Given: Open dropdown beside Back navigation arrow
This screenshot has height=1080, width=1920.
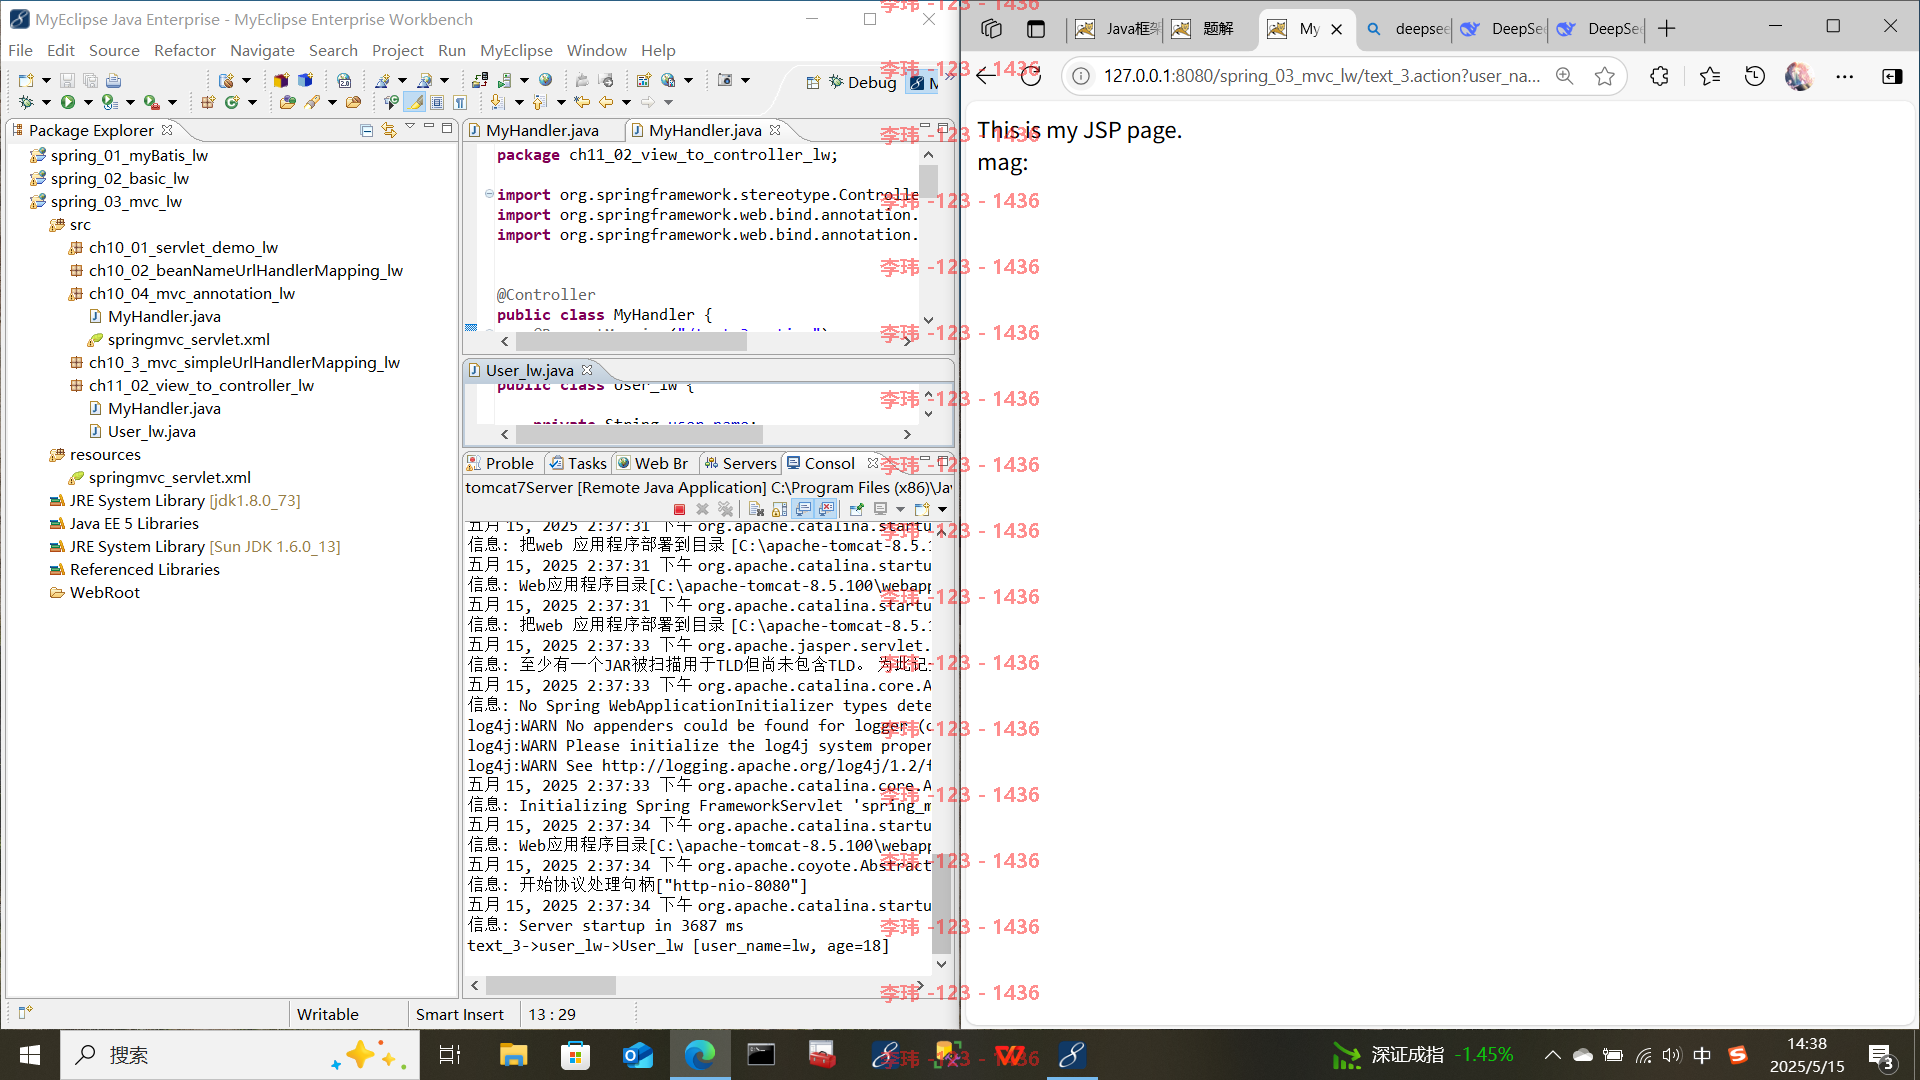Looking at the screenshot, I should [626, 102].
